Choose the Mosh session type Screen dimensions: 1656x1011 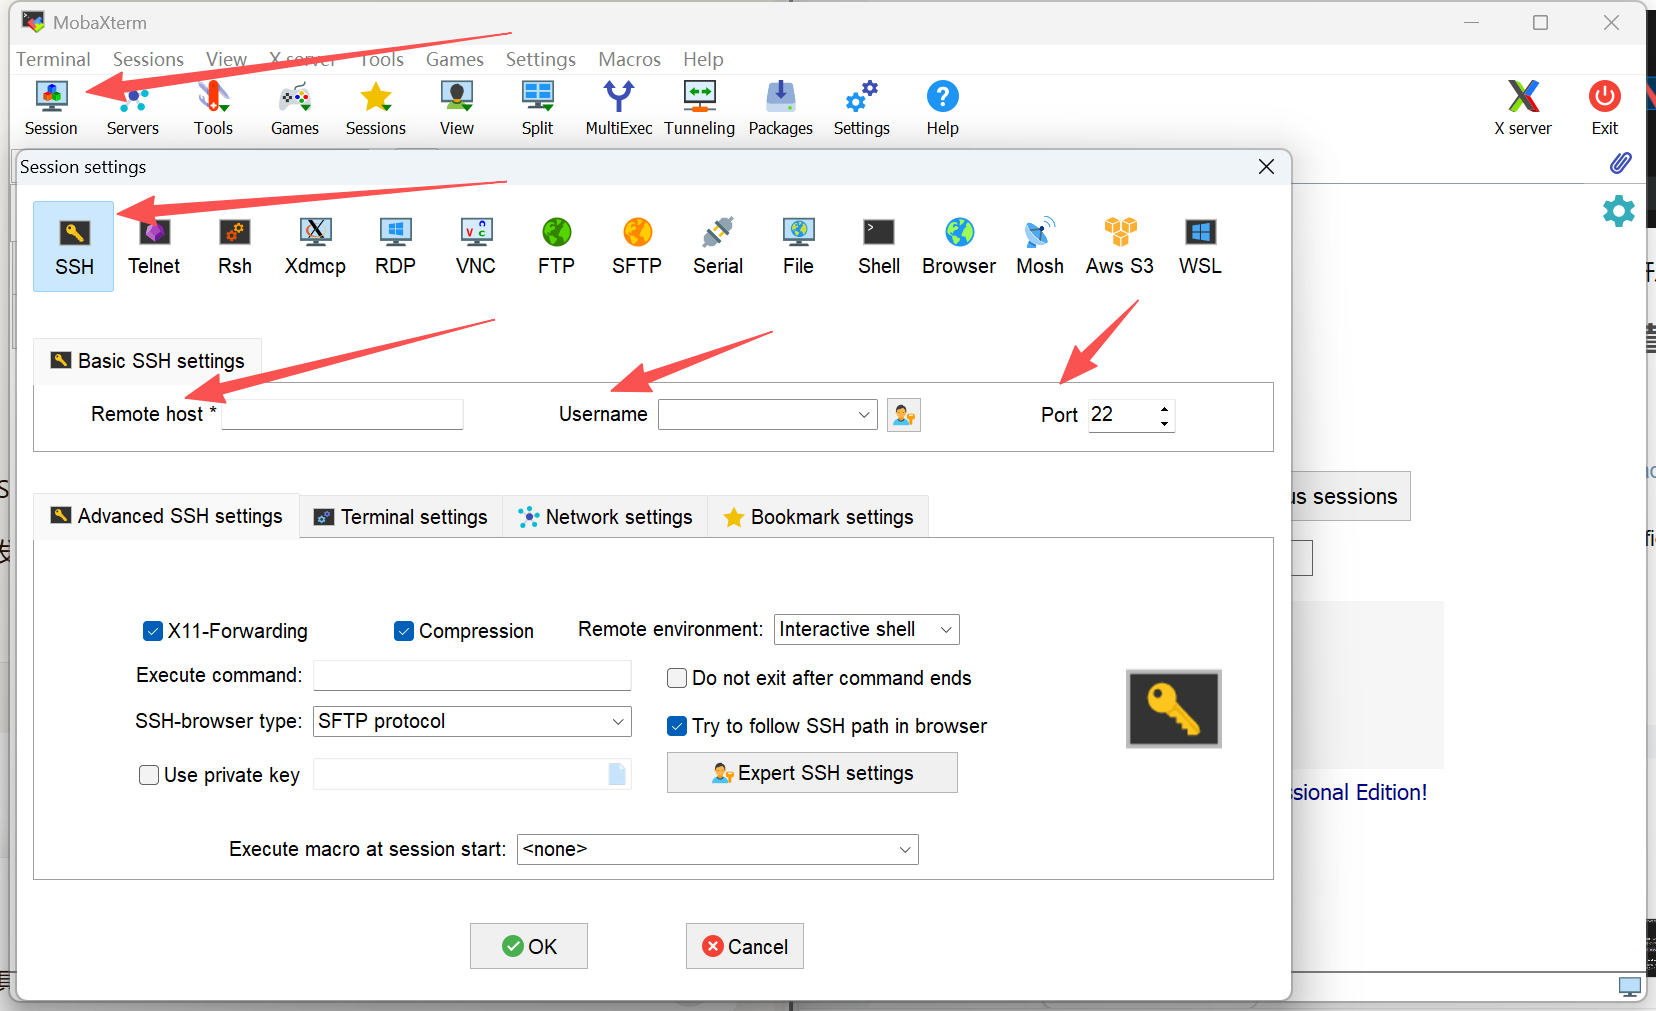tap(1040, 247)
